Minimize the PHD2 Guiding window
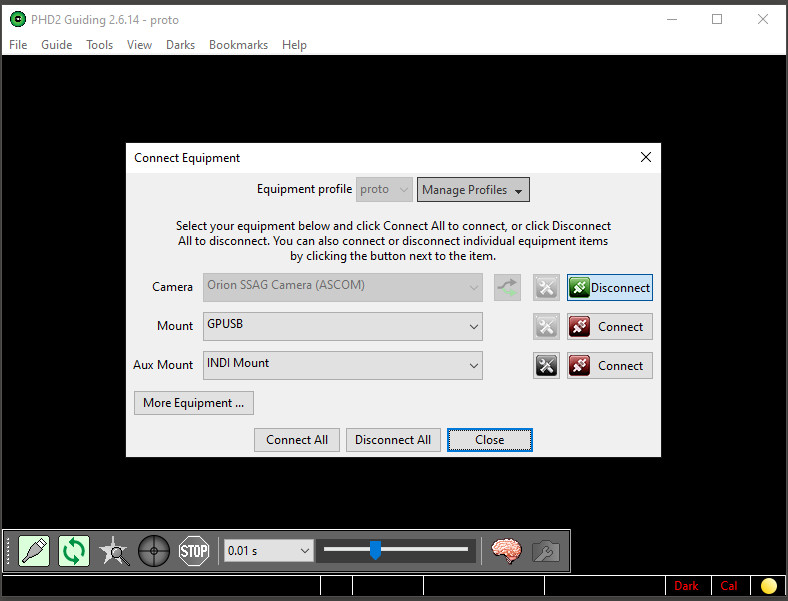The height and width of the screenshot is (601, 788). coord(672,19)
